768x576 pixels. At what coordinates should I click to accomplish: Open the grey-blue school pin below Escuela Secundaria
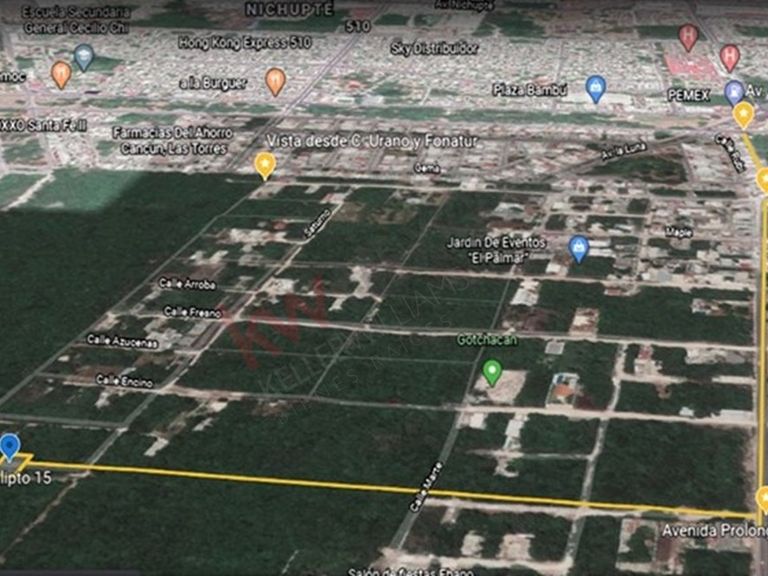pyautogui.click(x=84, y=57)
